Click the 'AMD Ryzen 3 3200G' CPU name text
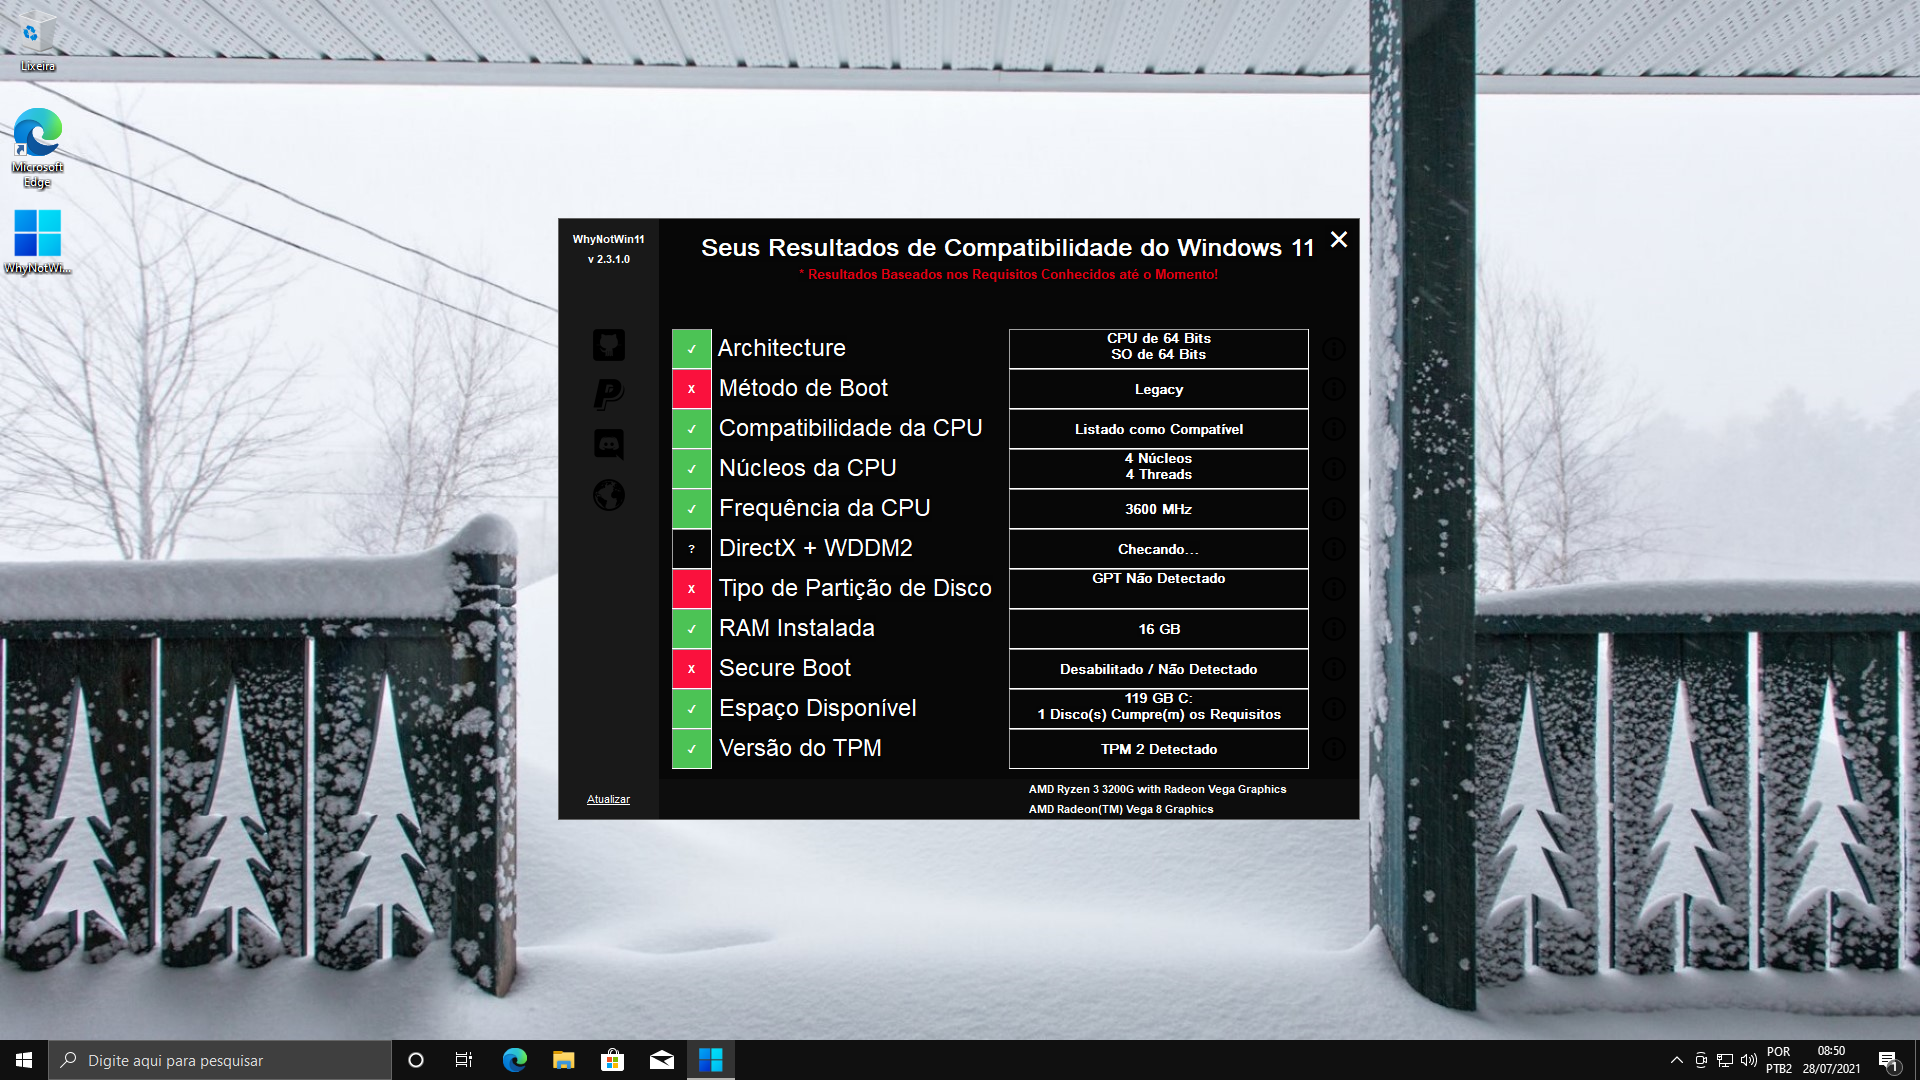The height and width of the screenshot is (1080, 1920). (1157, 789)
